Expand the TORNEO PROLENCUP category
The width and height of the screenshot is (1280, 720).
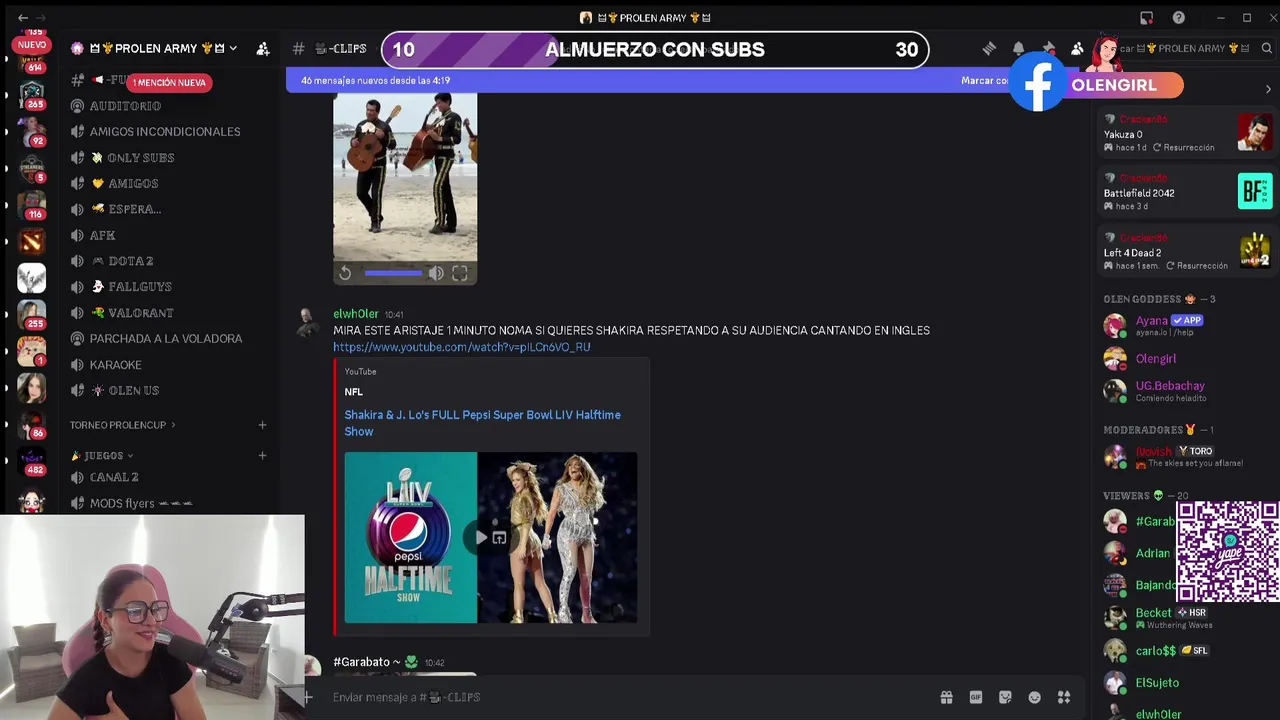point(122,425)
